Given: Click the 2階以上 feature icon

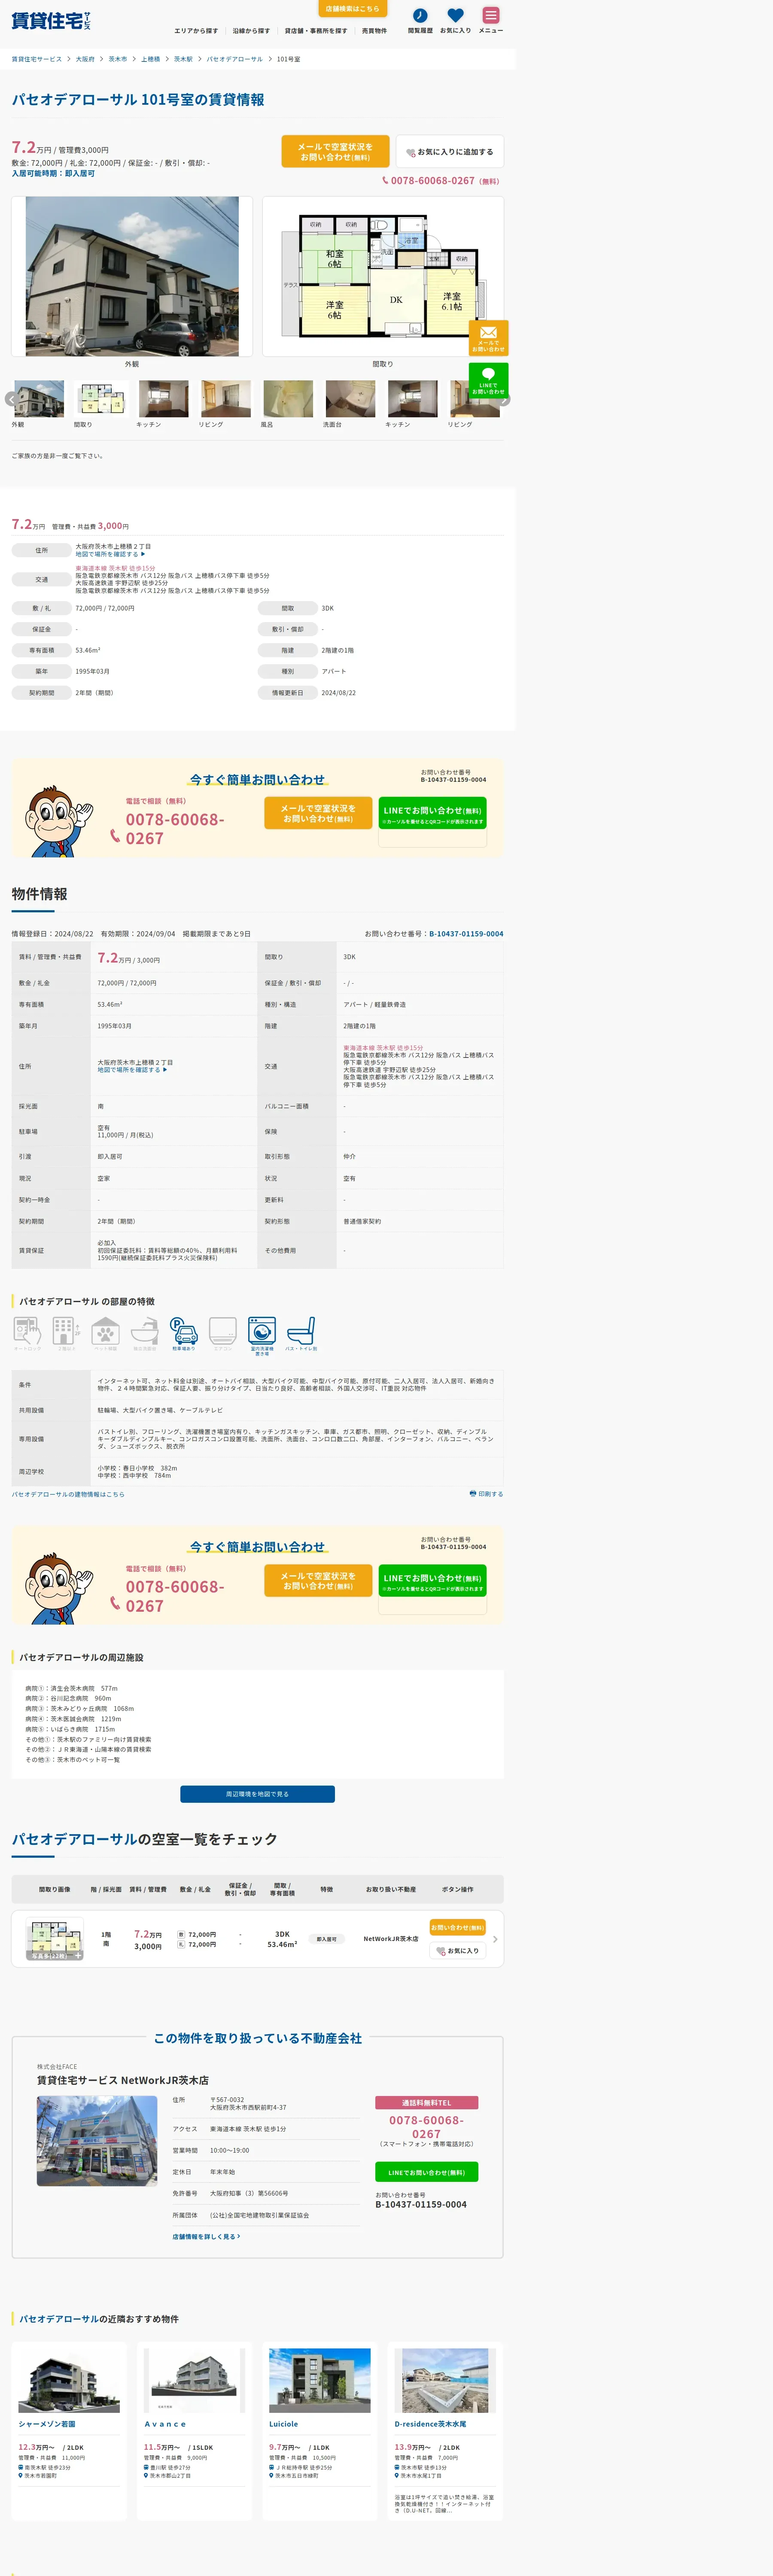Looking at the screenshot, I should pyautogui.click(x=66, y=1333).
